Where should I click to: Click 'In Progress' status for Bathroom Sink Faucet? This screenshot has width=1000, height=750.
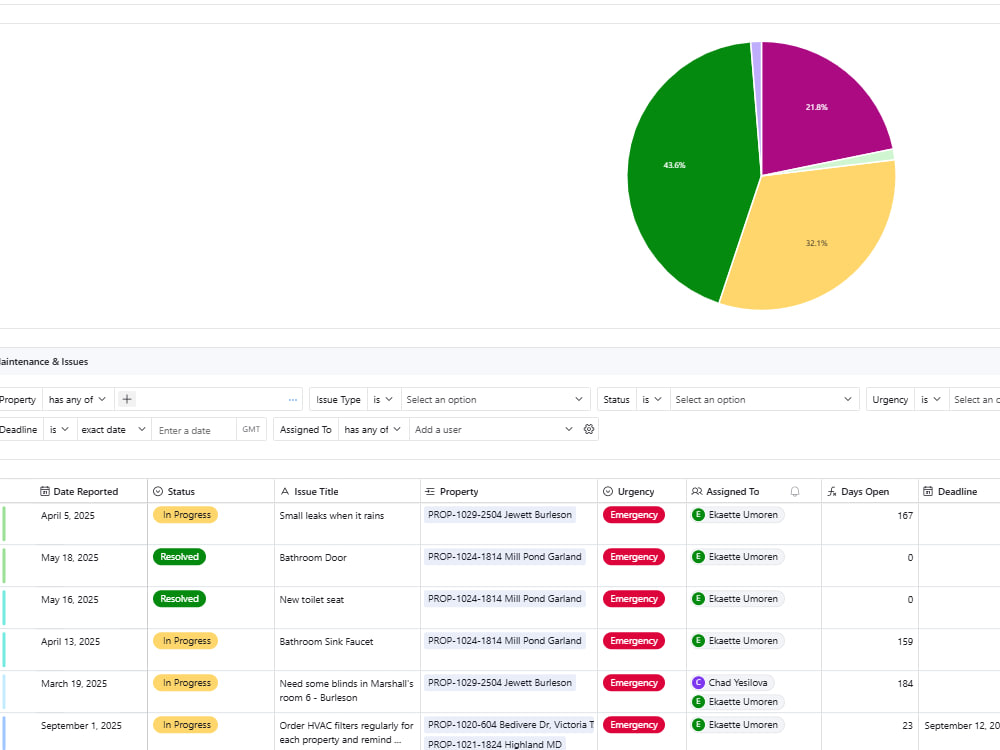[186, 641]
